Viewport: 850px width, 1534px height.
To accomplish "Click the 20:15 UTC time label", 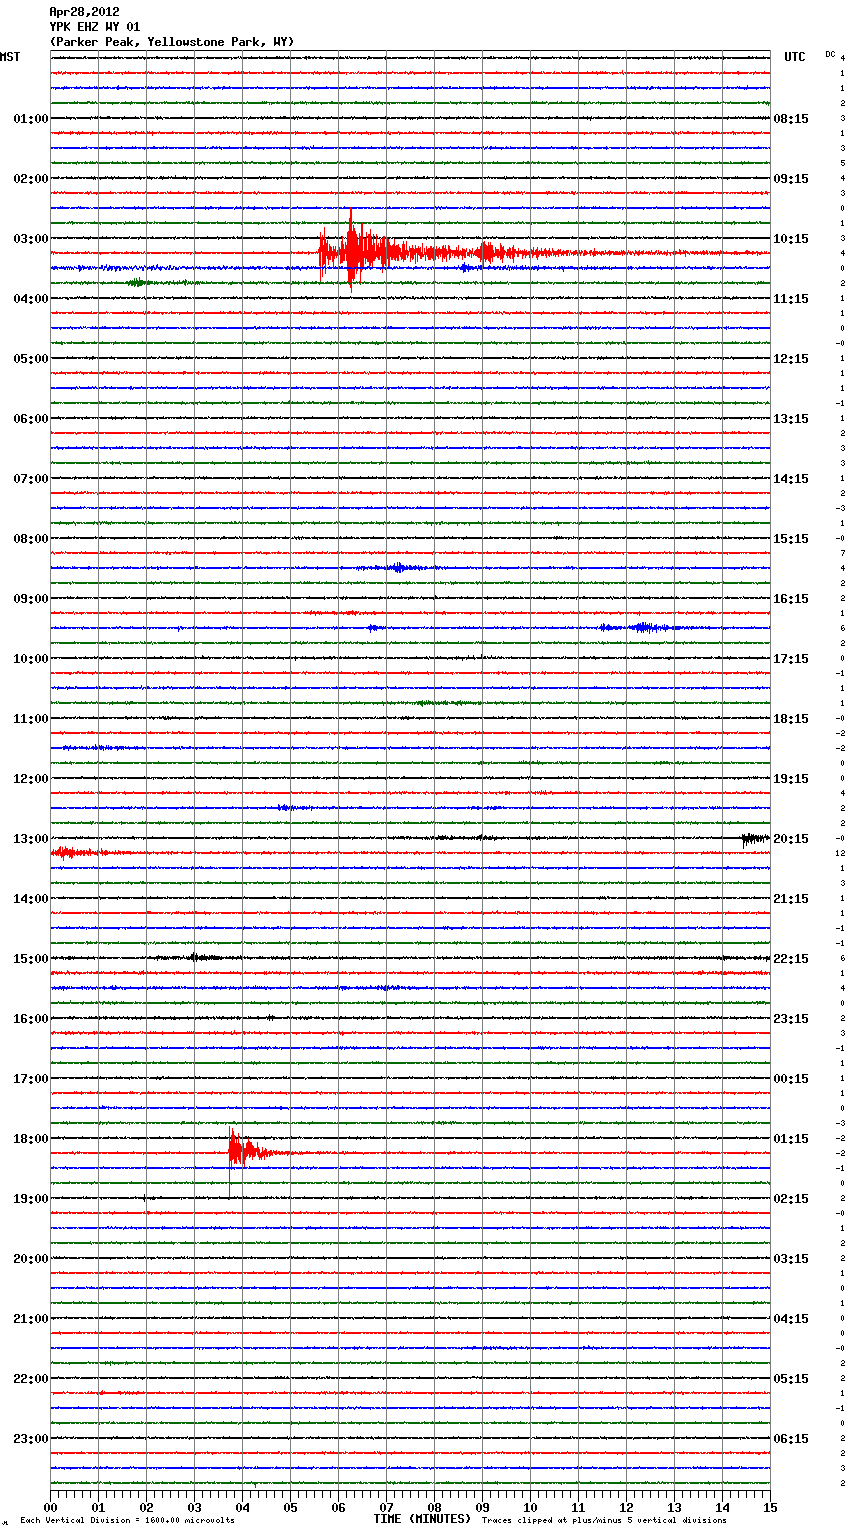I will point(791,839).
